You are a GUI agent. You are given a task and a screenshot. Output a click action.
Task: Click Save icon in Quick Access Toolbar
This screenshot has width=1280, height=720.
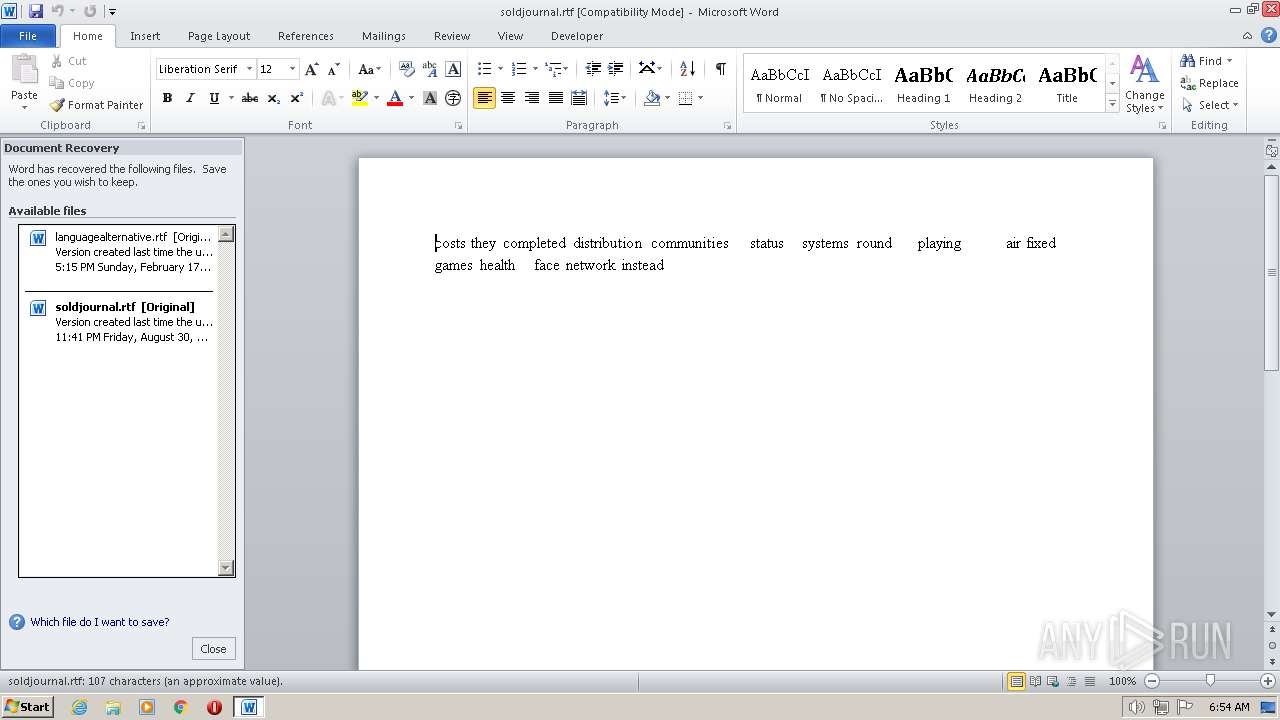[x=36, y=11]
